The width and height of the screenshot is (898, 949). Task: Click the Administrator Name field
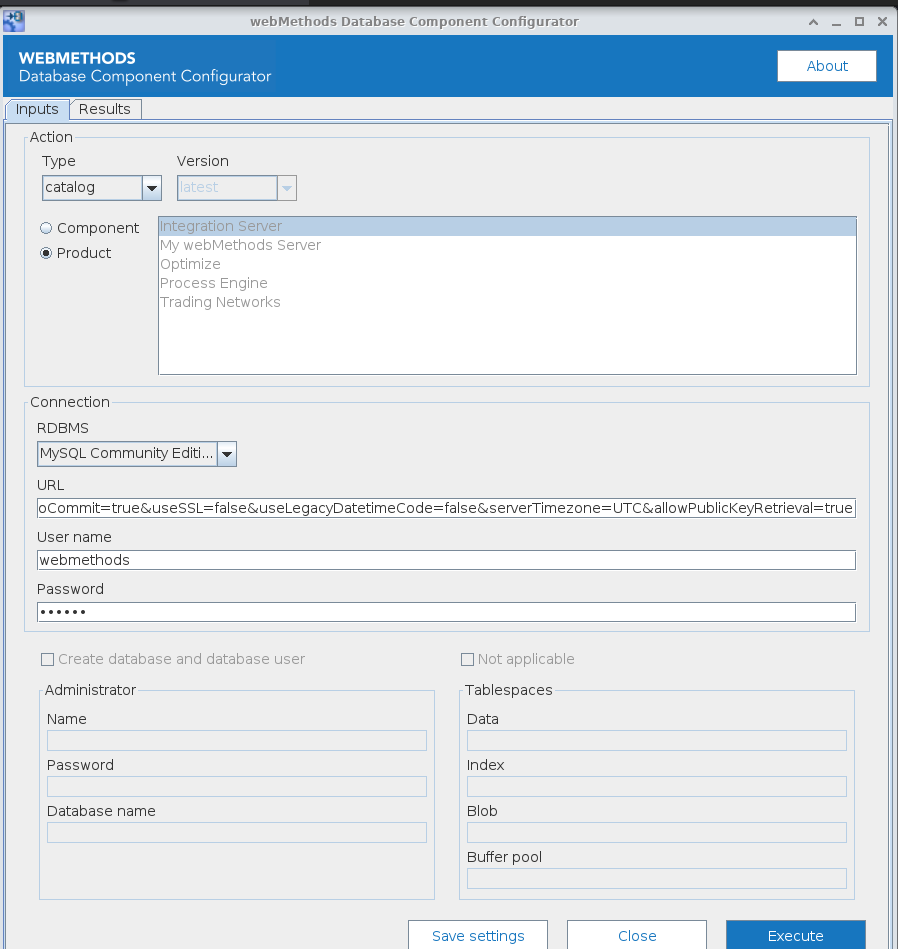(237, 741)
